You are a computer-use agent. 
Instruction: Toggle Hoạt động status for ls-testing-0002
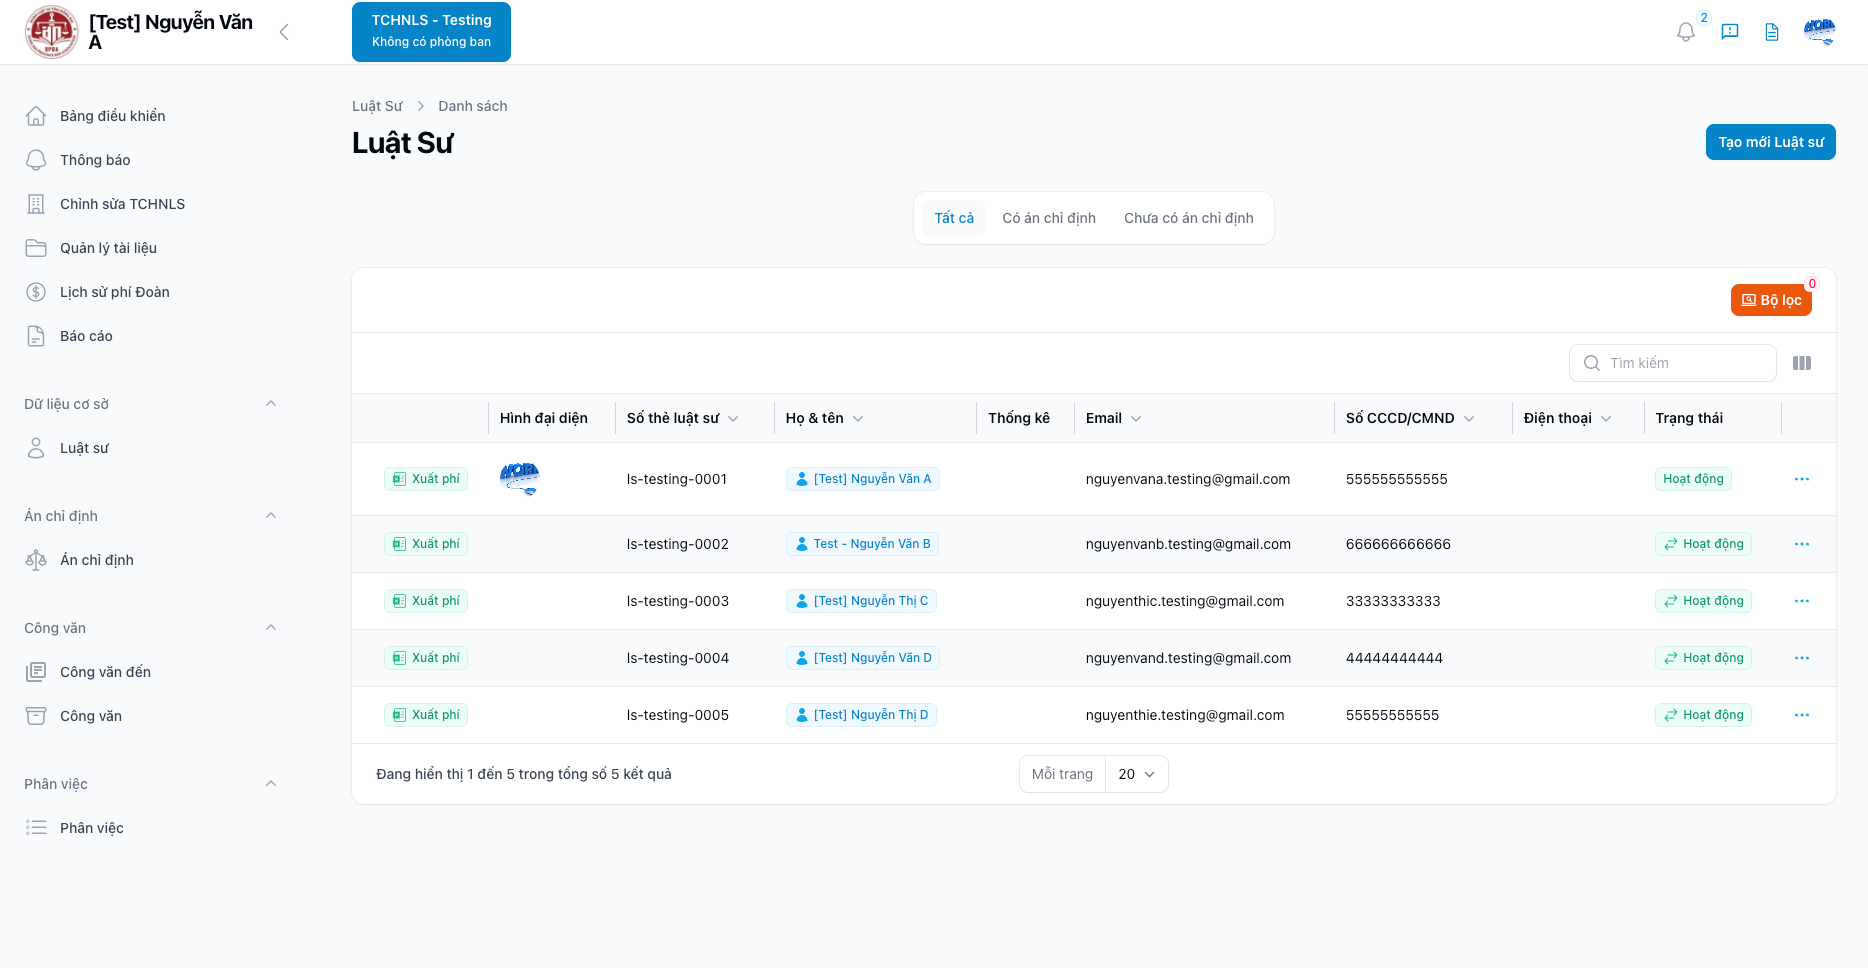1702,544
